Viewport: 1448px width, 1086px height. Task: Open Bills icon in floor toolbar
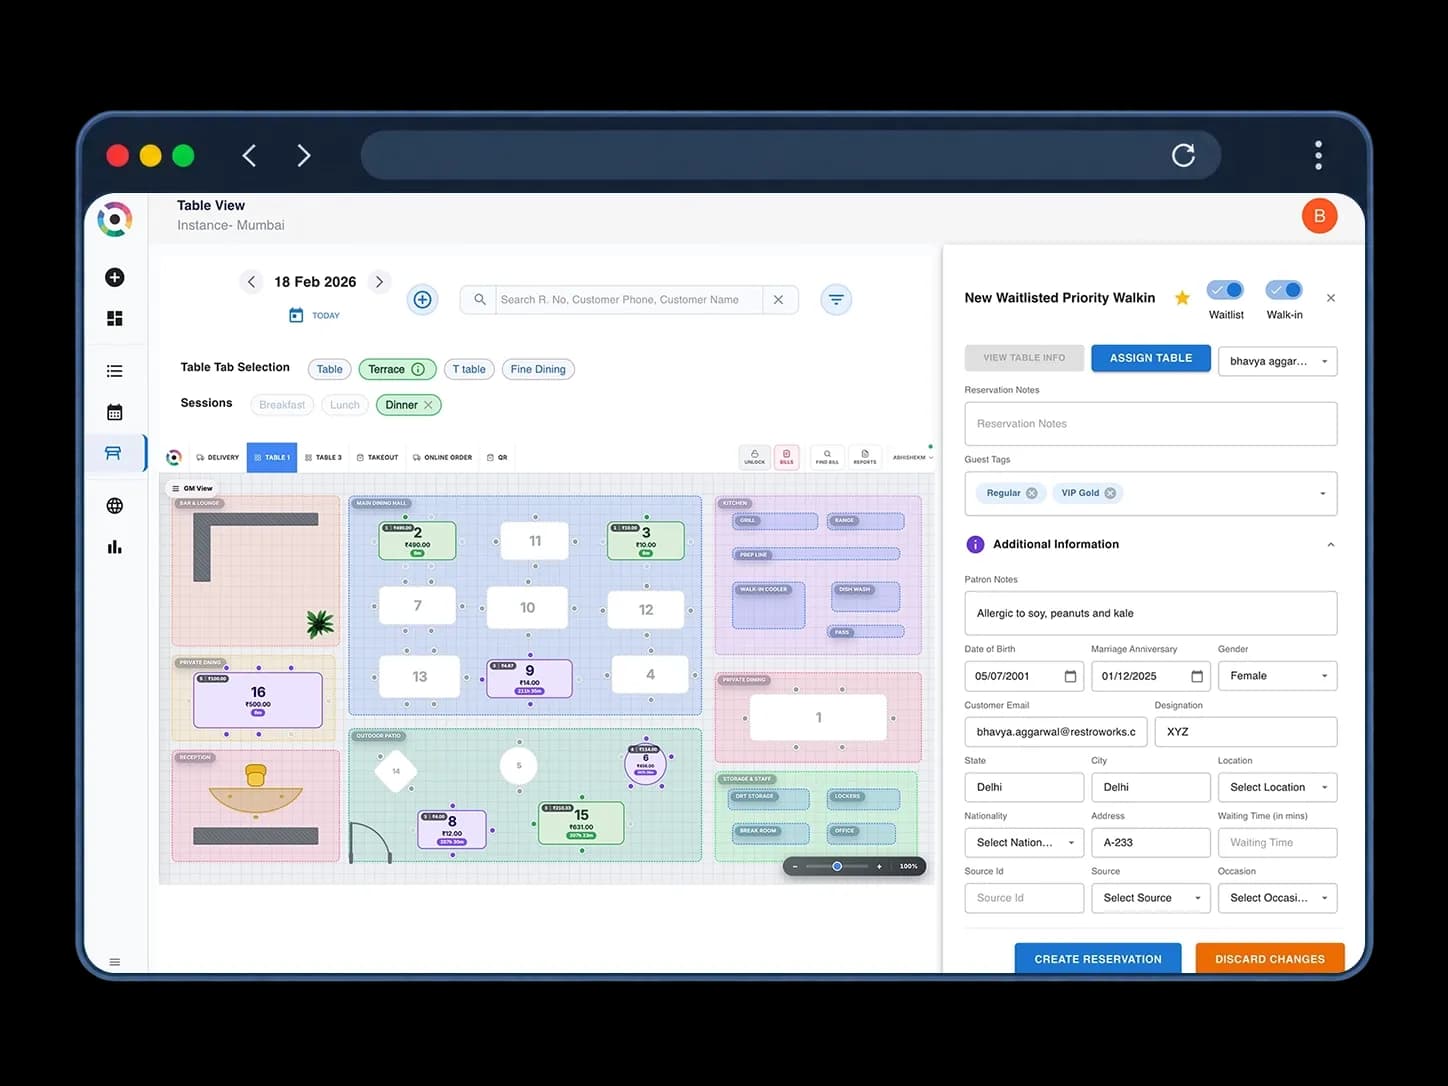(x=786, y=457)
